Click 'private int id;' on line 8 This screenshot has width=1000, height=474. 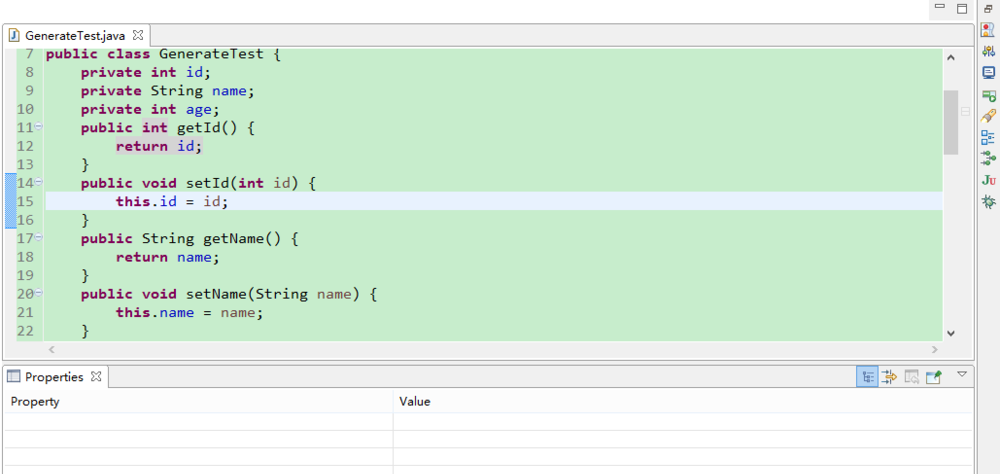tap(145, 72)
